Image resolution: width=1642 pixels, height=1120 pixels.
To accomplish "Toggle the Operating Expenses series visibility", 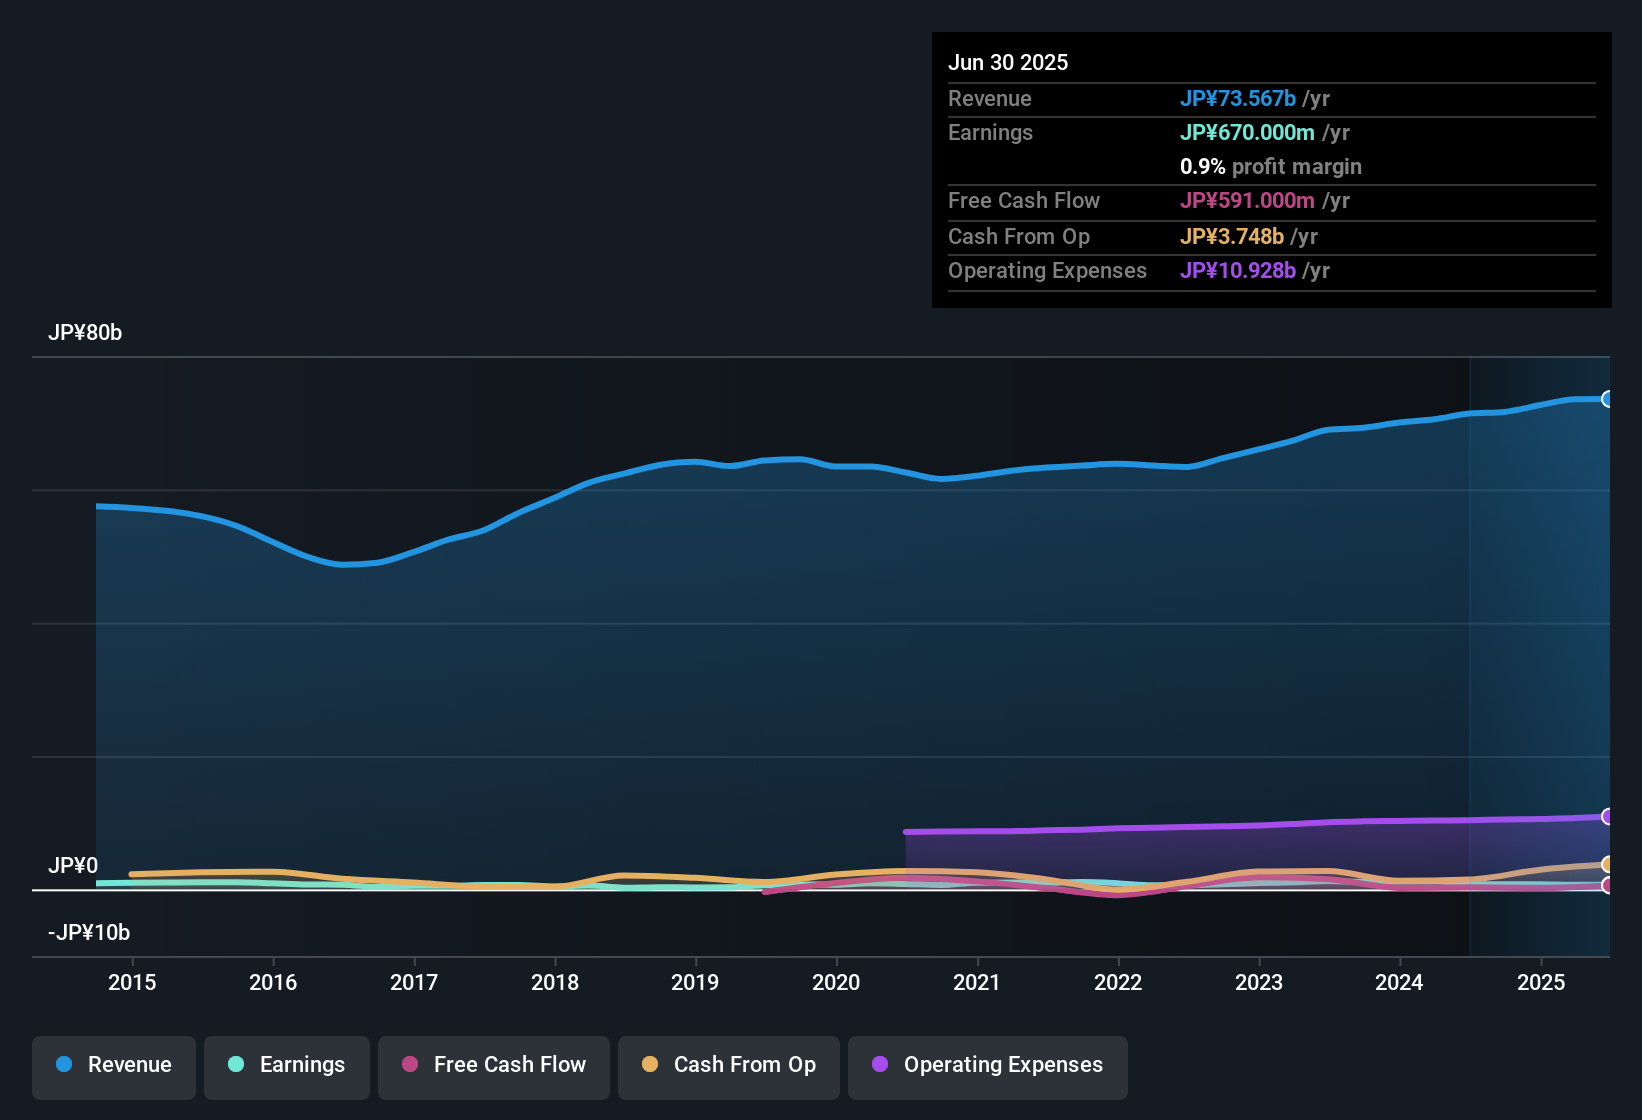I will coord(987,1065).
